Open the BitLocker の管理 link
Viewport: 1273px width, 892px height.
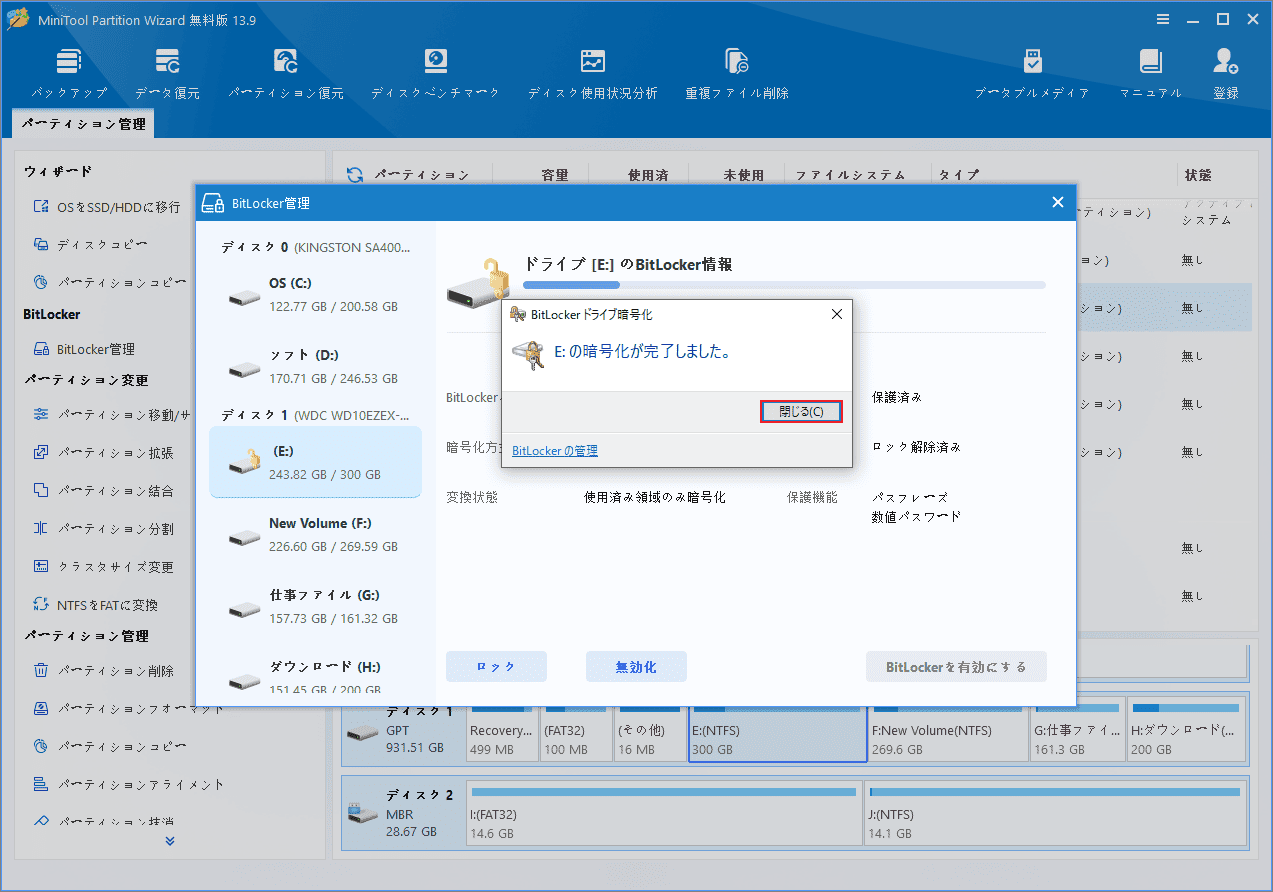[555, 451]
